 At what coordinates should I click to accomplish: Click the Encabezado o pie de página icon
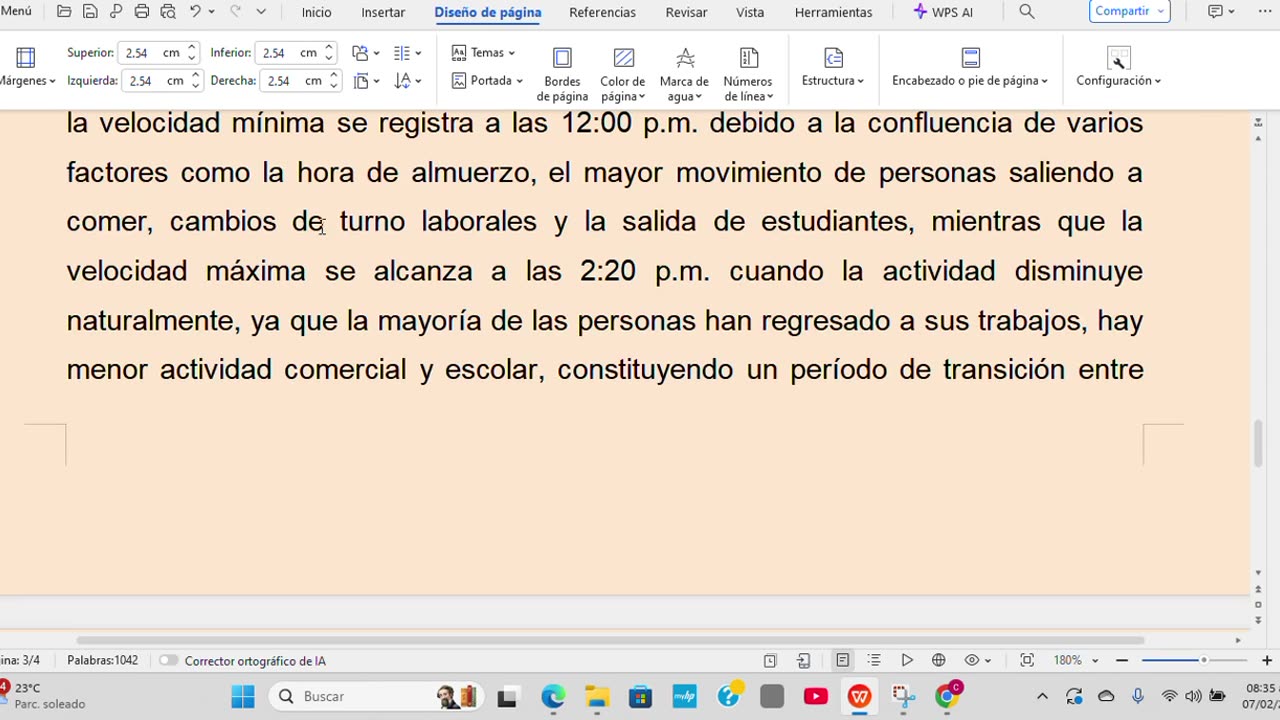[x=970, y=57]
